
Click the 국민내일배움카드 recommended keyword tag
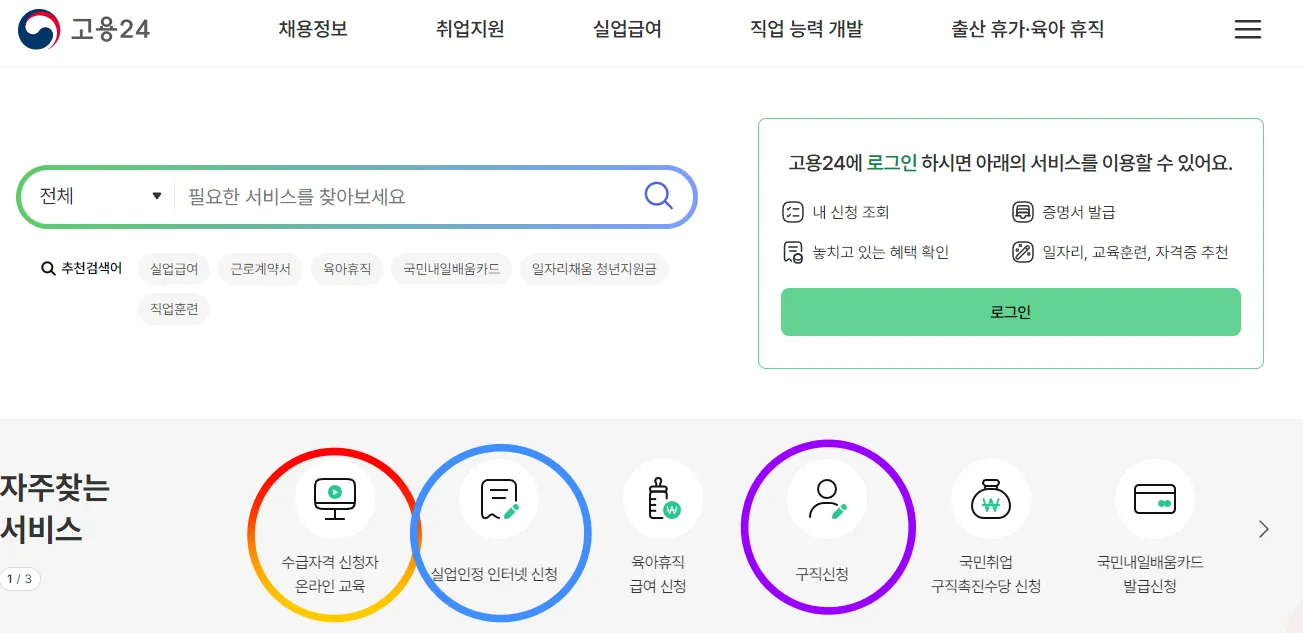coord(451,269)
